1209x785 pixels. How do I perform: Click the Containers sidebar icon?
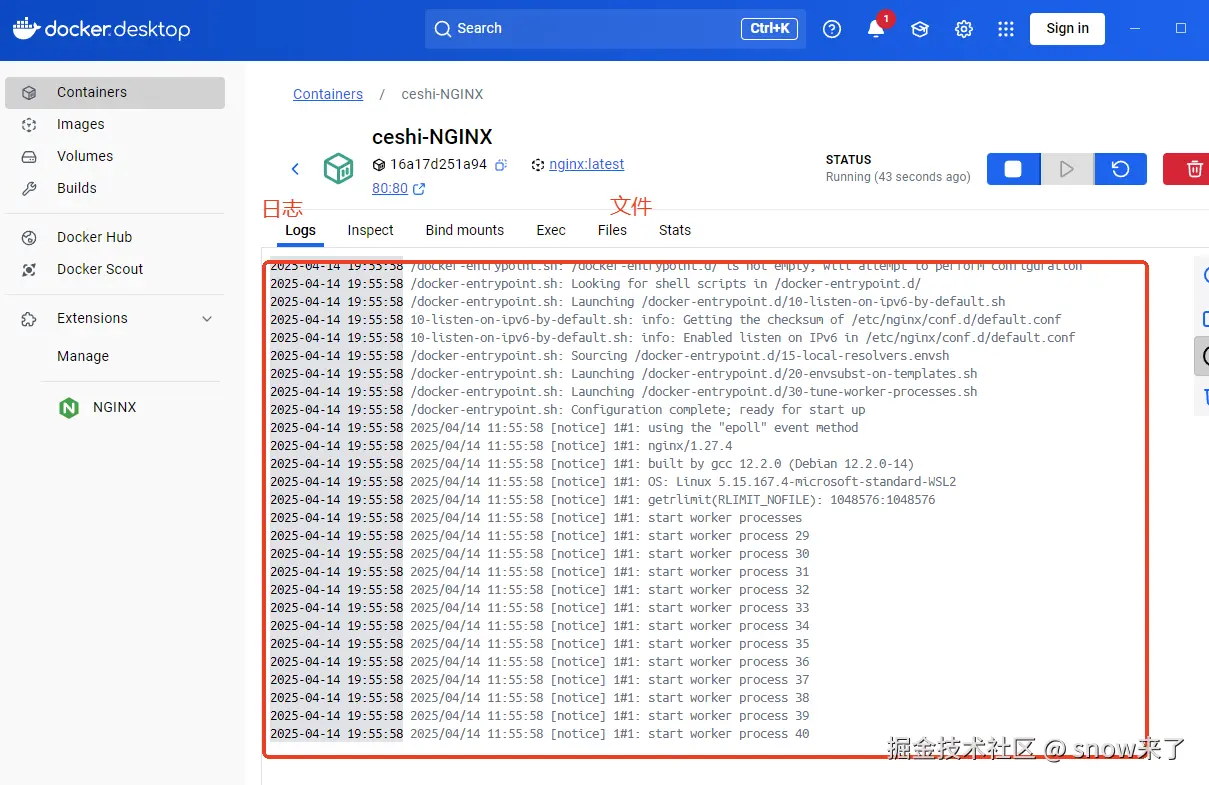coord(29,92)
